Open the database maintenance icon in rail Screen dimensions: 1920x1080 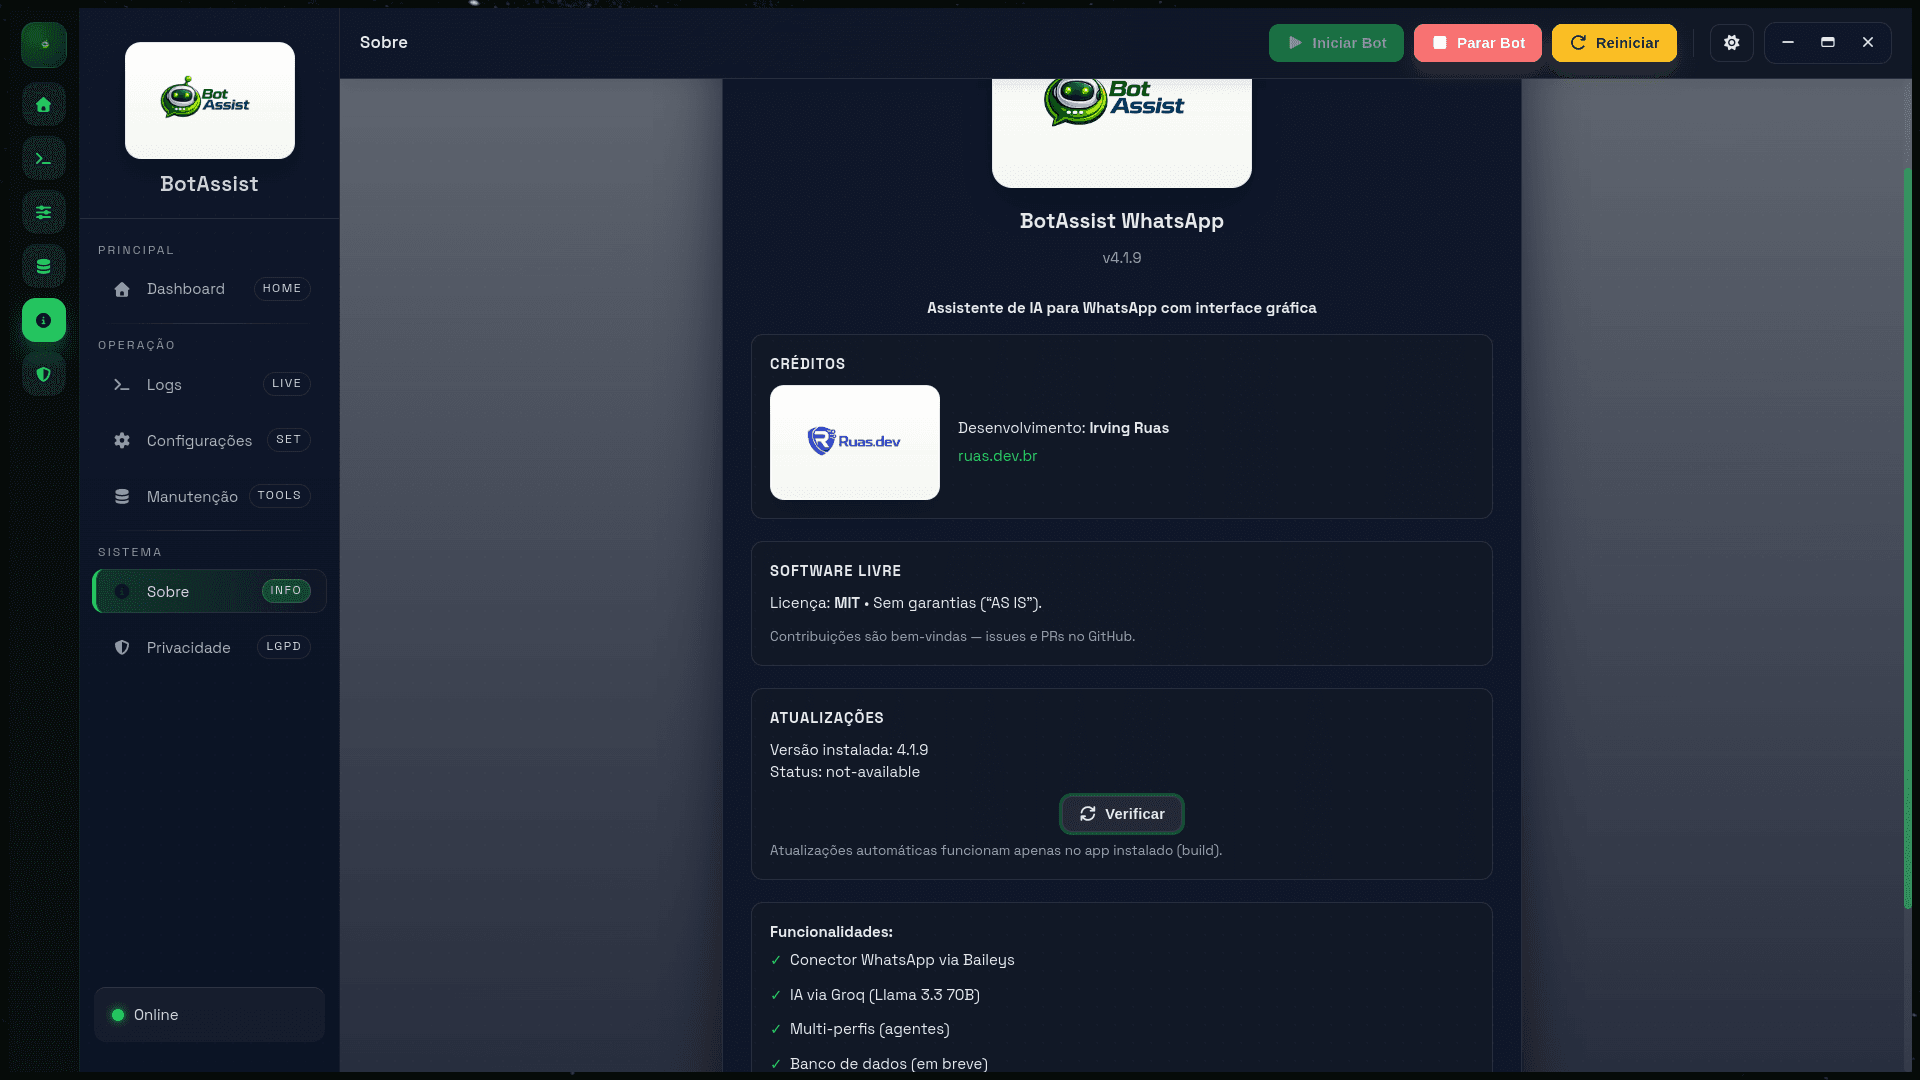[x=43, y=266]
